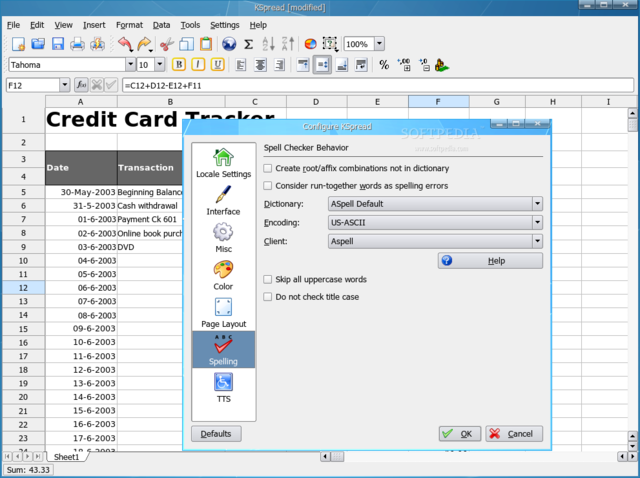Open Misc settings page
Viewport: 640px width, 478px height.
223,238
